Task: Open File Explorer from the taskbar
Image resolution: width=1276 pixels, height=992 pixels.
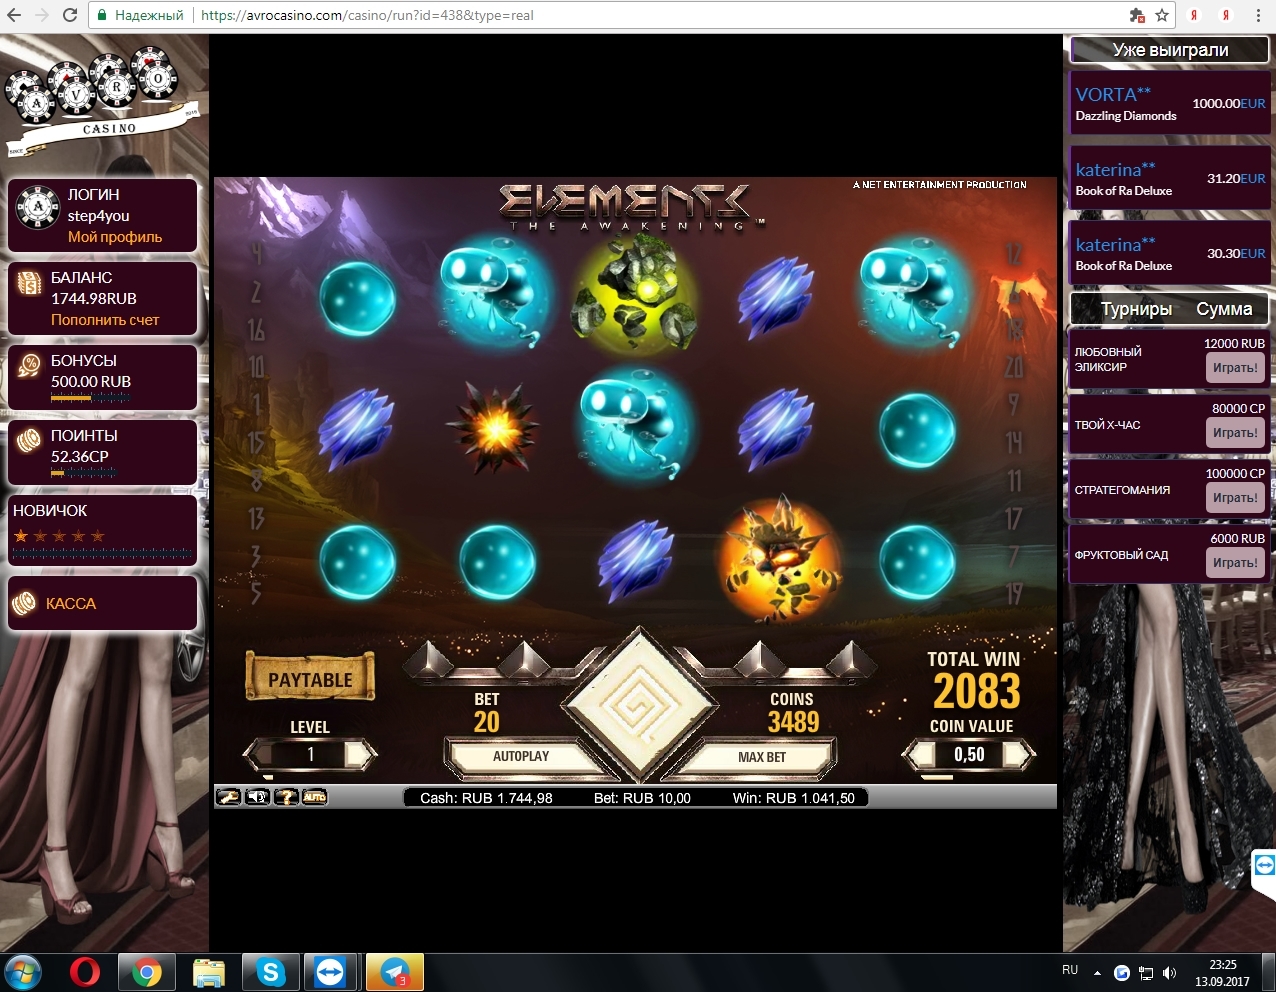Action: tap(209, 972)
